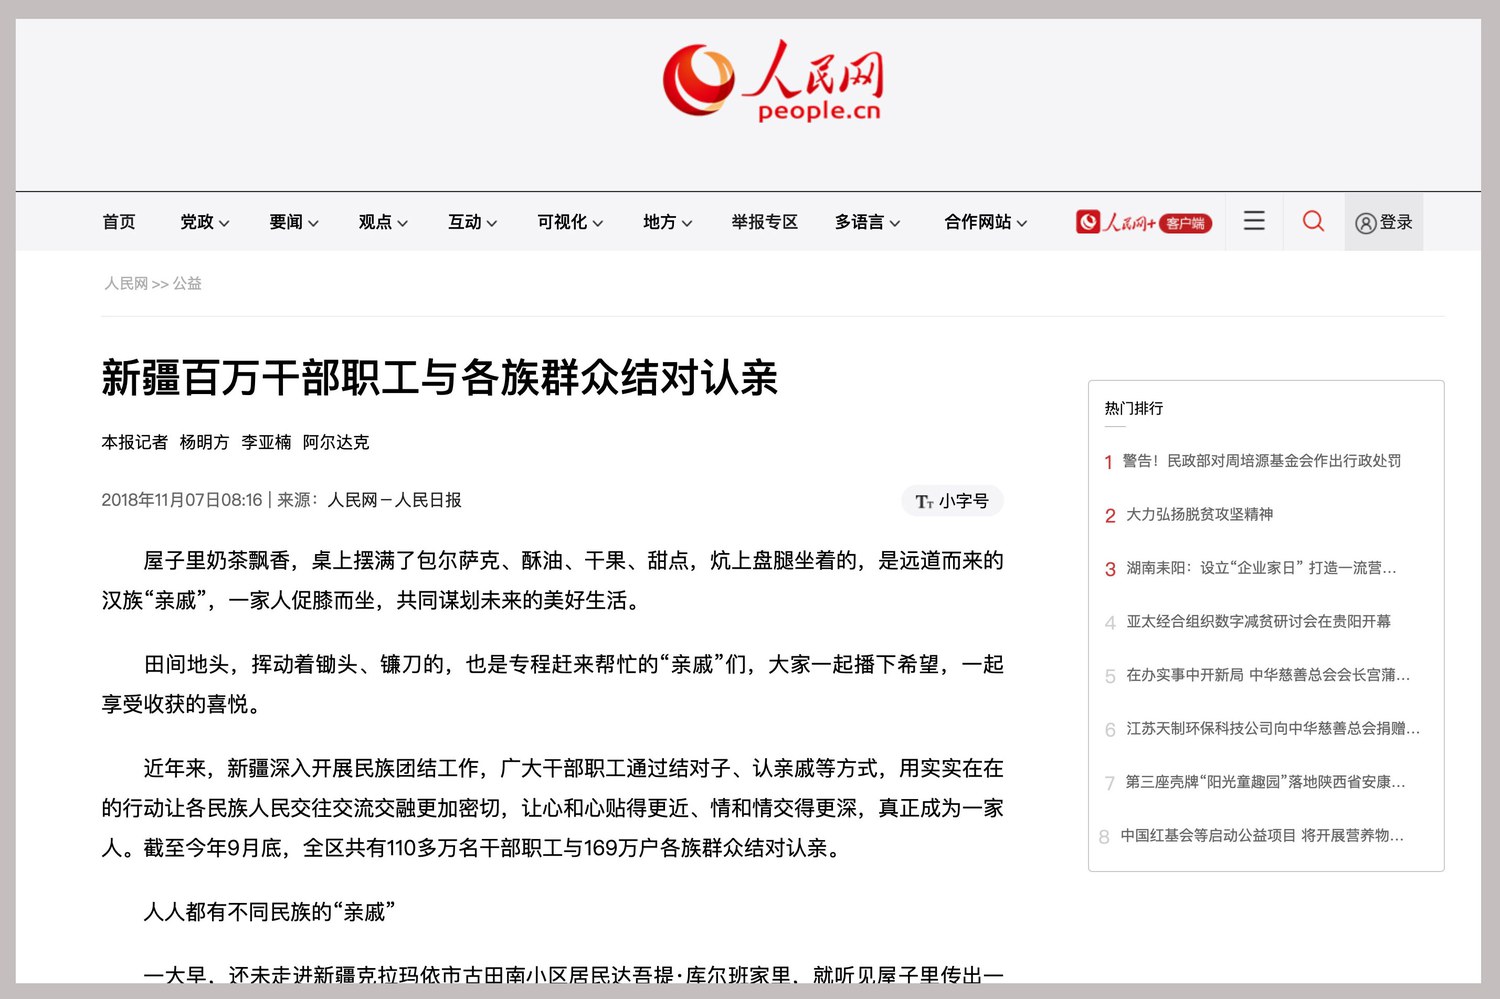Click the Tt font size icon
The image size is (1500, 999).
(x=925, y=500)
